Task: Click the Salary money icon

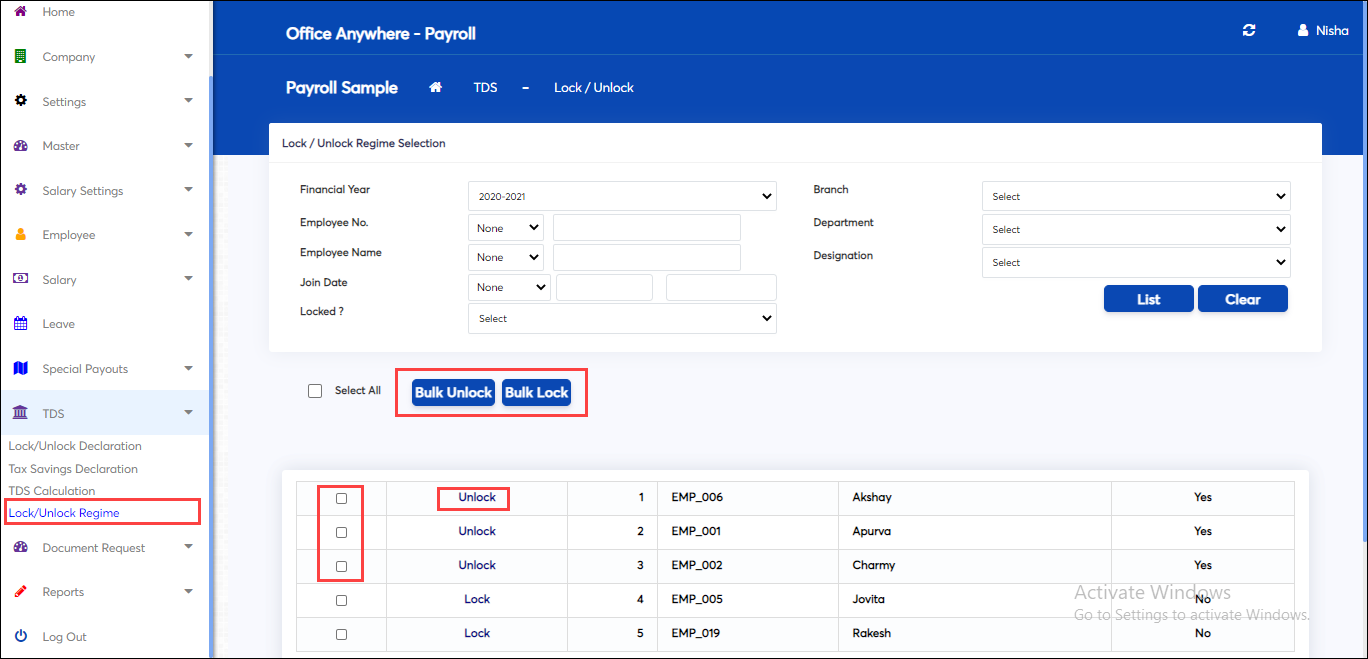Action: pos(20,279)
